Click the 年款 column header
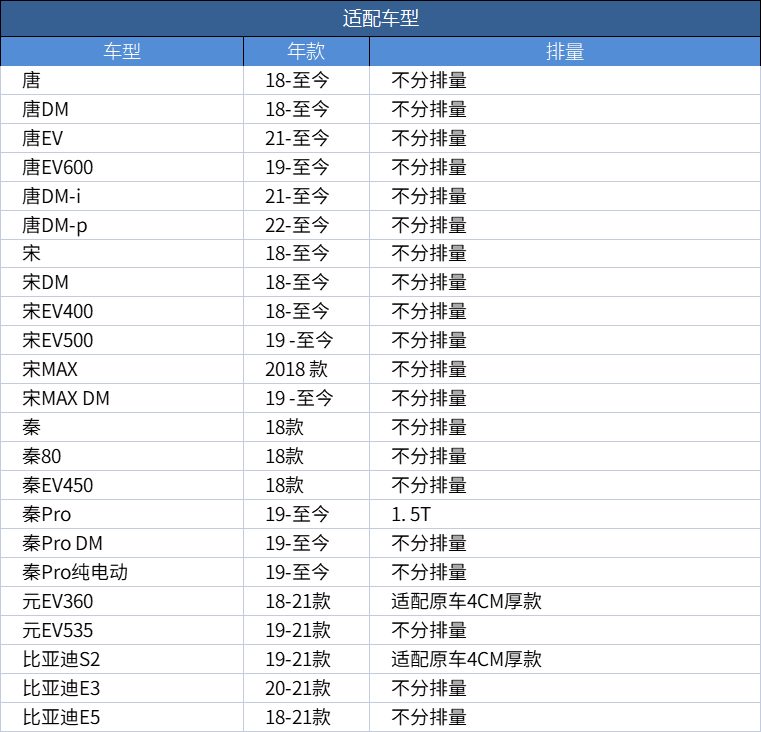The width and height of the screenshot is (761, 732). 306,51
